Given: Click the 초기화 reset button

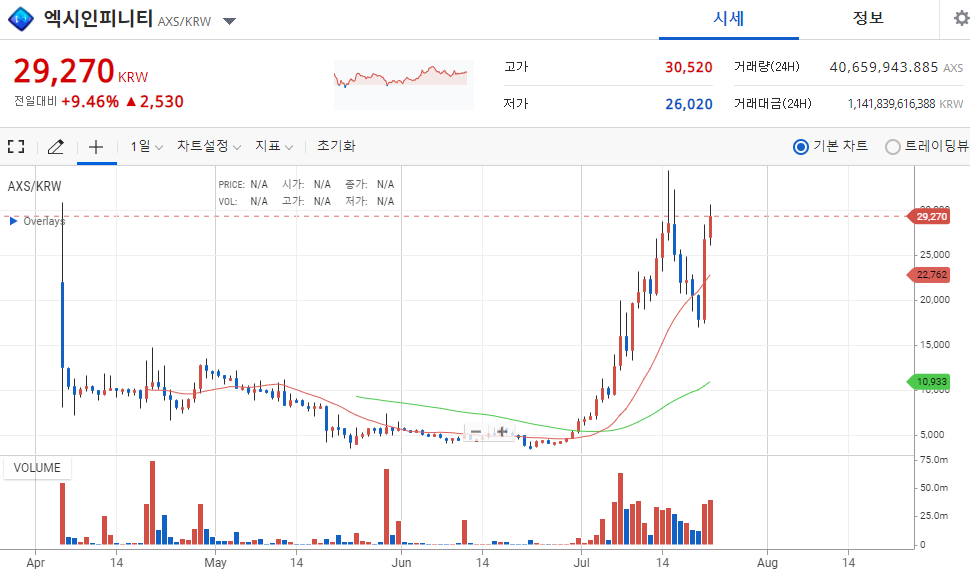Looking at the screenshot, I should pyautogui.click(x=336, y=146).
